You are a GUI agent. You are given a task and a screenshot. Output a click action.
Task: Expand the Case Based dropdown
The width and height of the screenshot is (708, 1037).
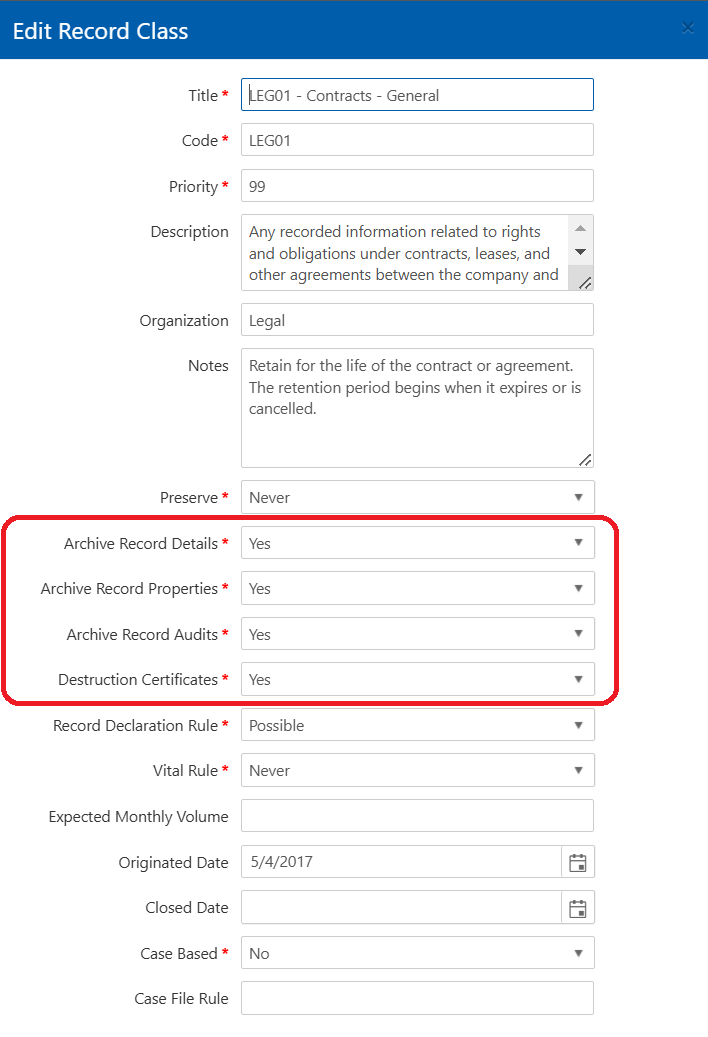point(417,953)
